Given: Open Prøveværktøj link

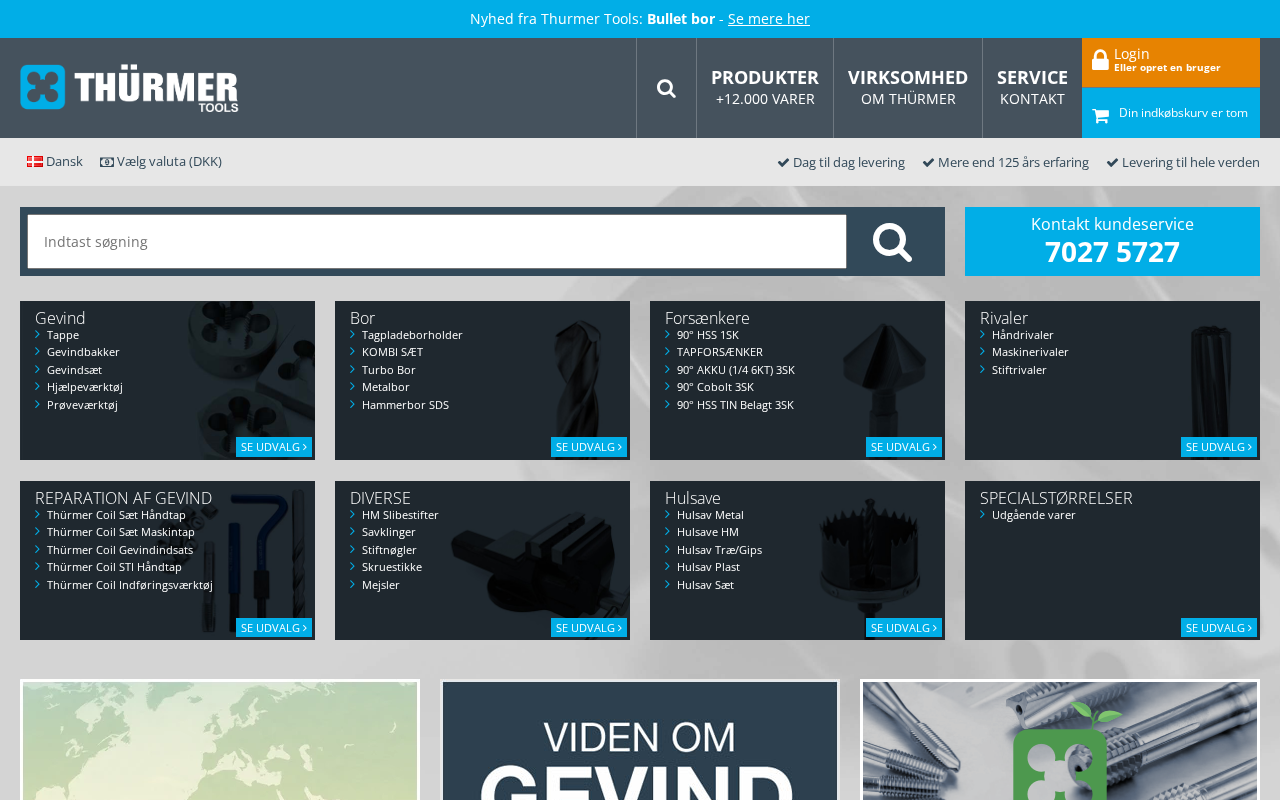Looking at the screenshot, I should click(82, 405).
